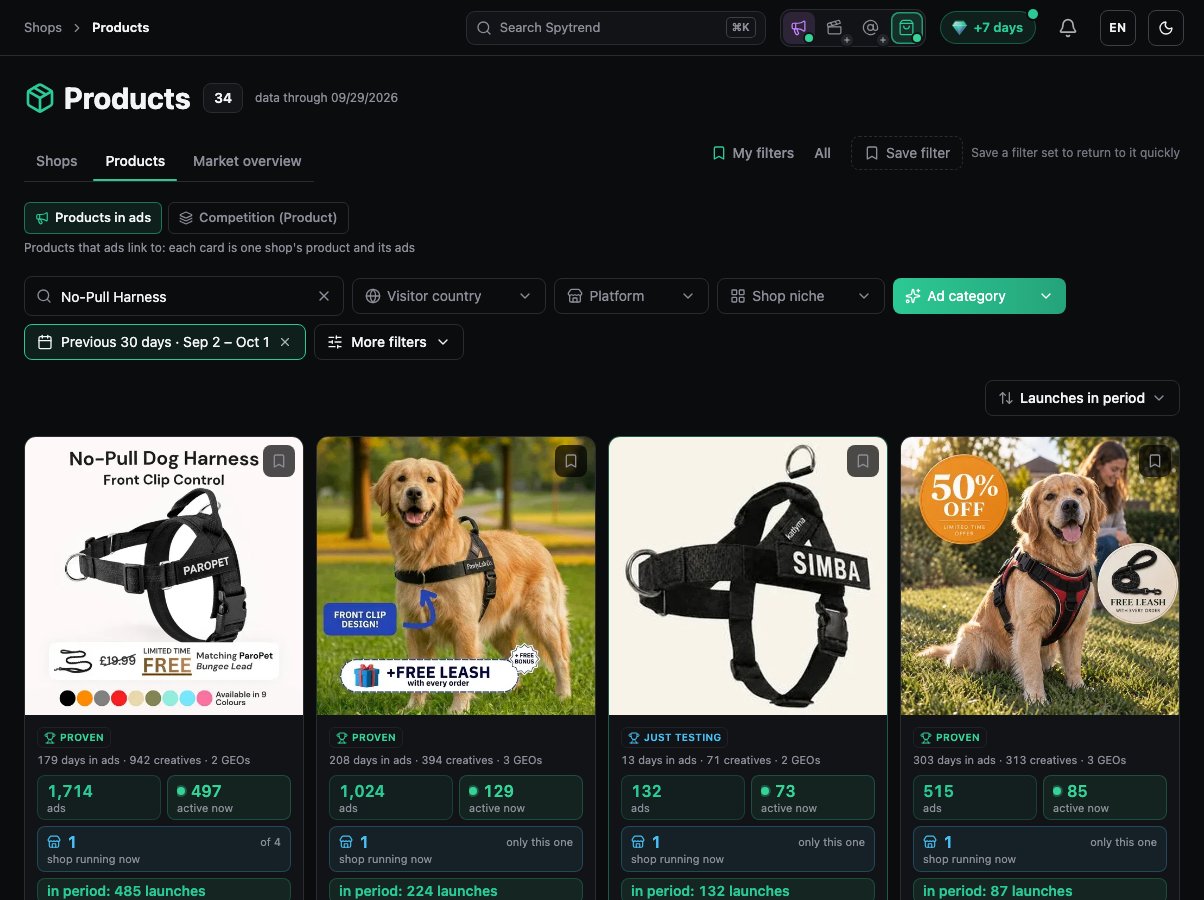Toggle dark mode moon icon

pos(1166,28)
